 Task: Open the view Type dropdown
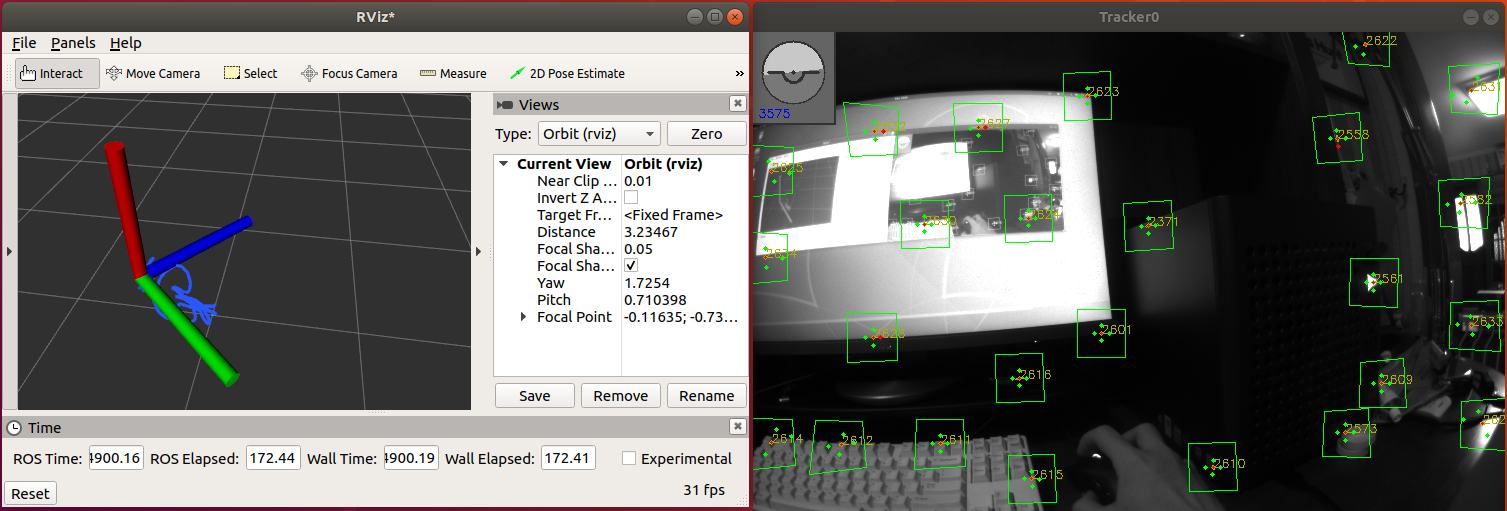(x=598, y=134)
